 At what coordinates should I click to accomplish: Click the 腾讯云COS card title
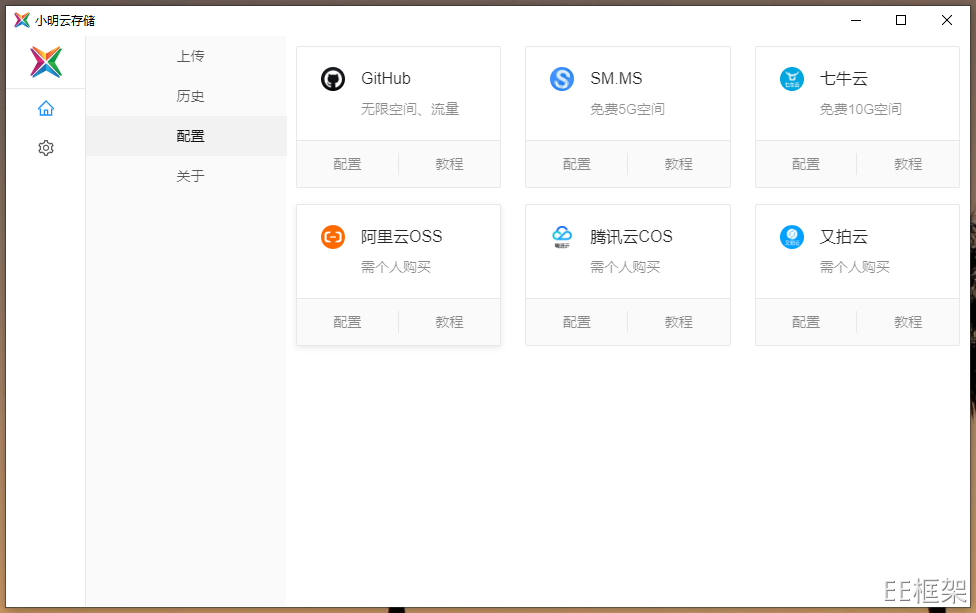point(631,236)
